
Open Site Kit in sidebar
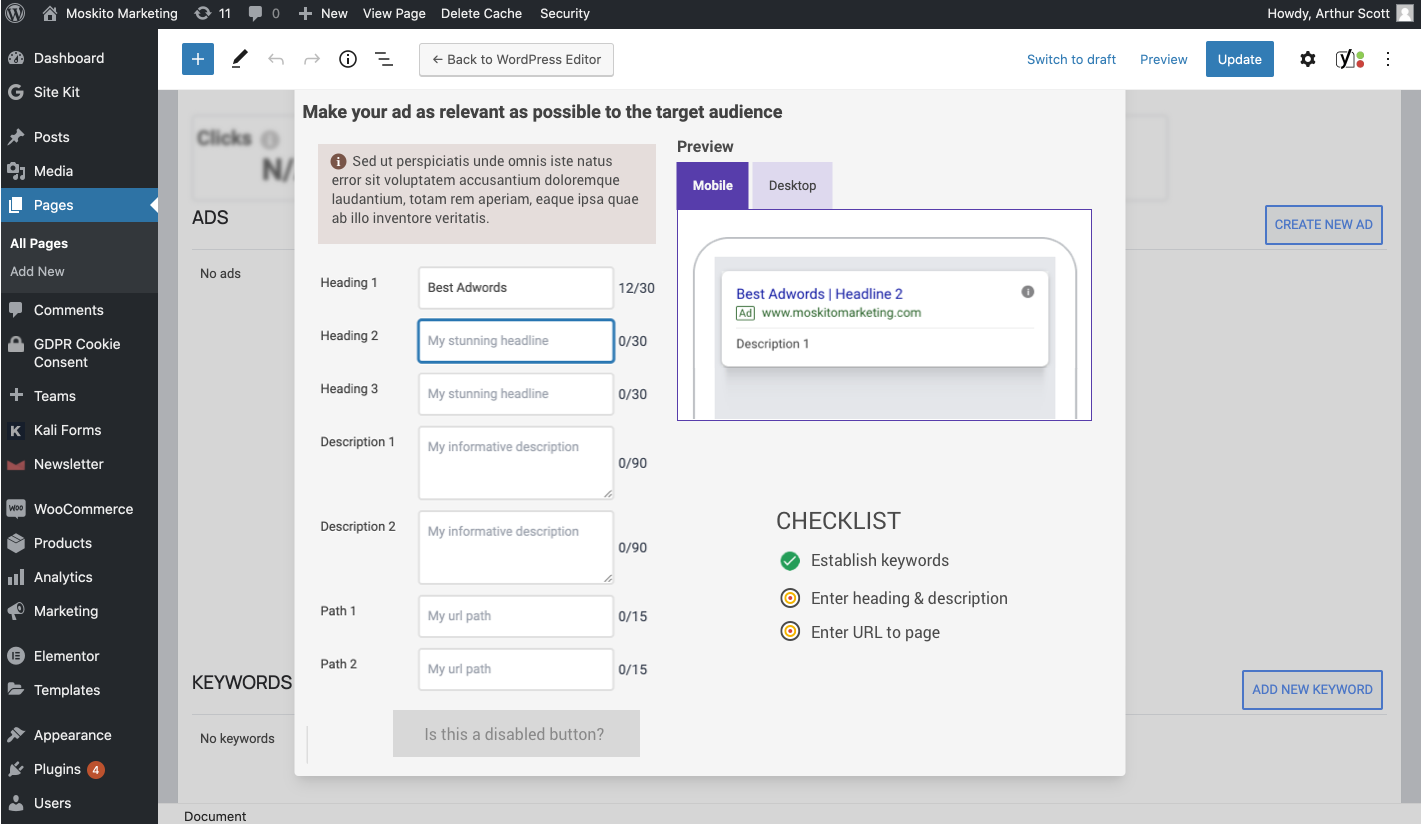[x=79, y=92]
